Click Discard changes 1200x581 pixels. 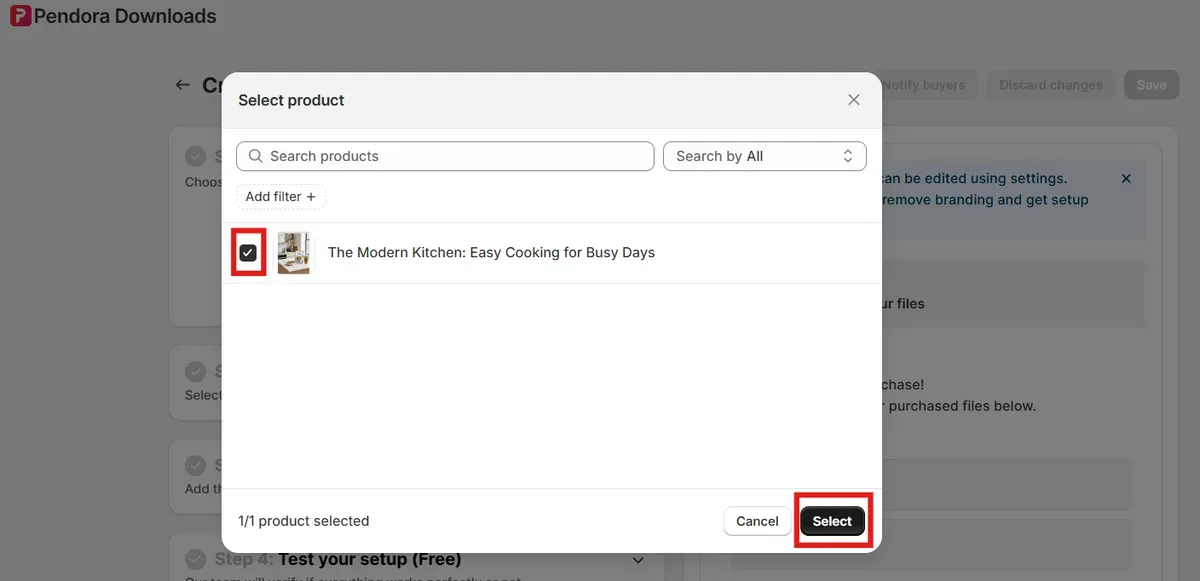(x=1051, y=85)
